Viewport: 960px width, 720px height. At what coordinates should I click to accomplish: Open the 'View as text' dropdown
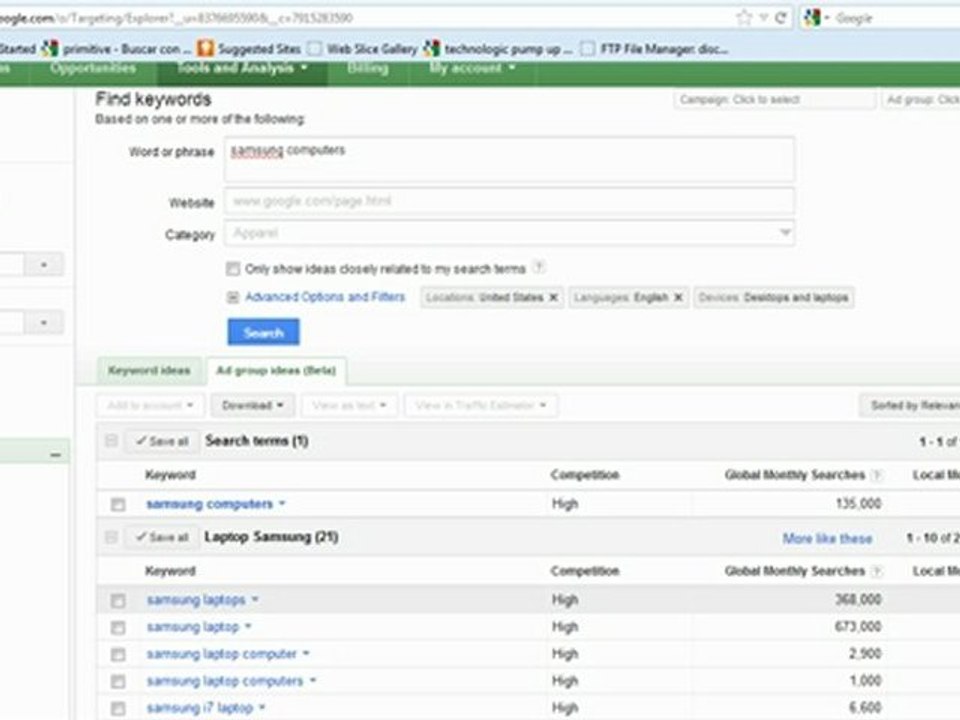348,405
